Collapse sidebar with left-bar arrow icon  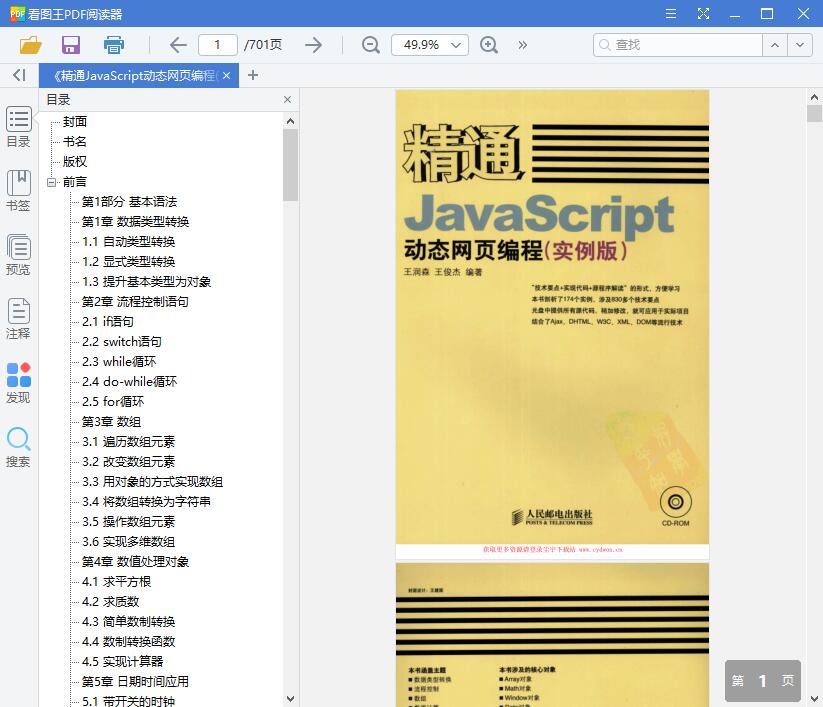[x=19, y=75]
